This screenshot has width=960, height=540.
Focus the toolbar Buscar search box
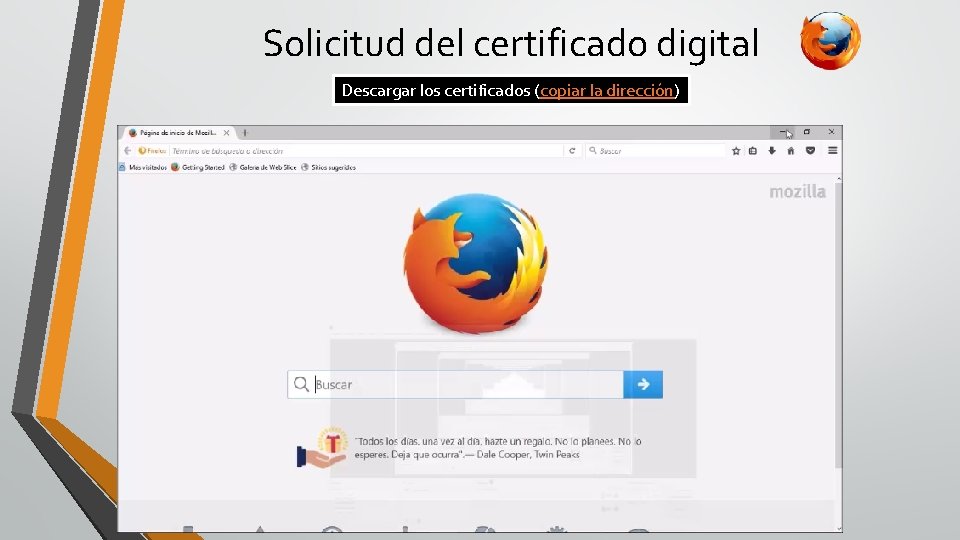656,151
